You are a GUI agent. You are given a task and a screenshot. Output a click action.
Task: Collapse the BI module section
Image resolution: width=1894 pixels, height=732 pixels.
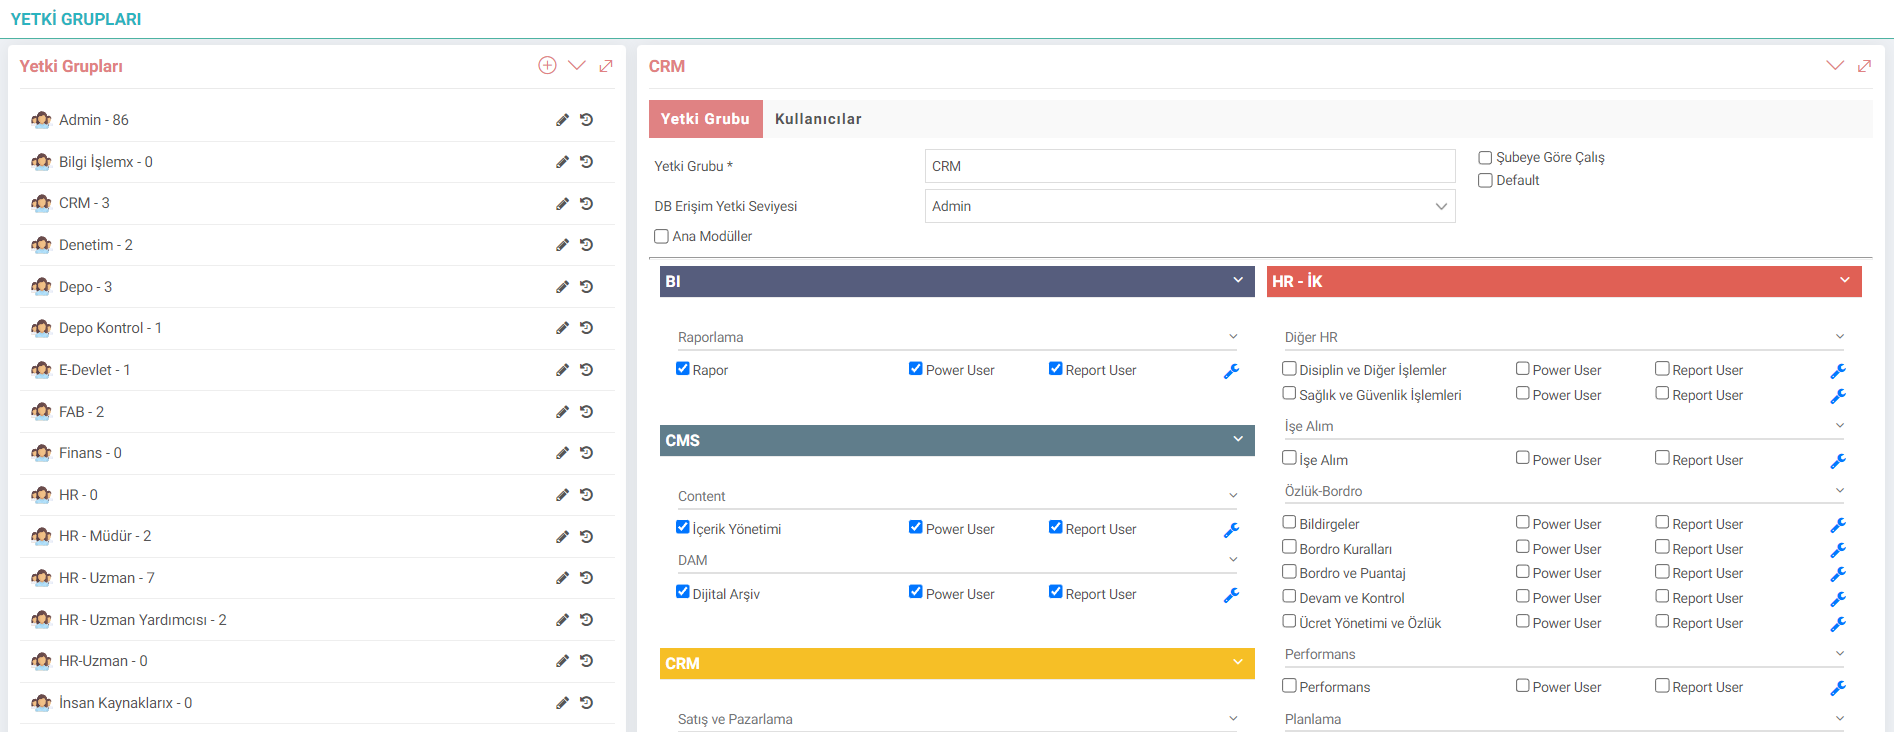1238,281
